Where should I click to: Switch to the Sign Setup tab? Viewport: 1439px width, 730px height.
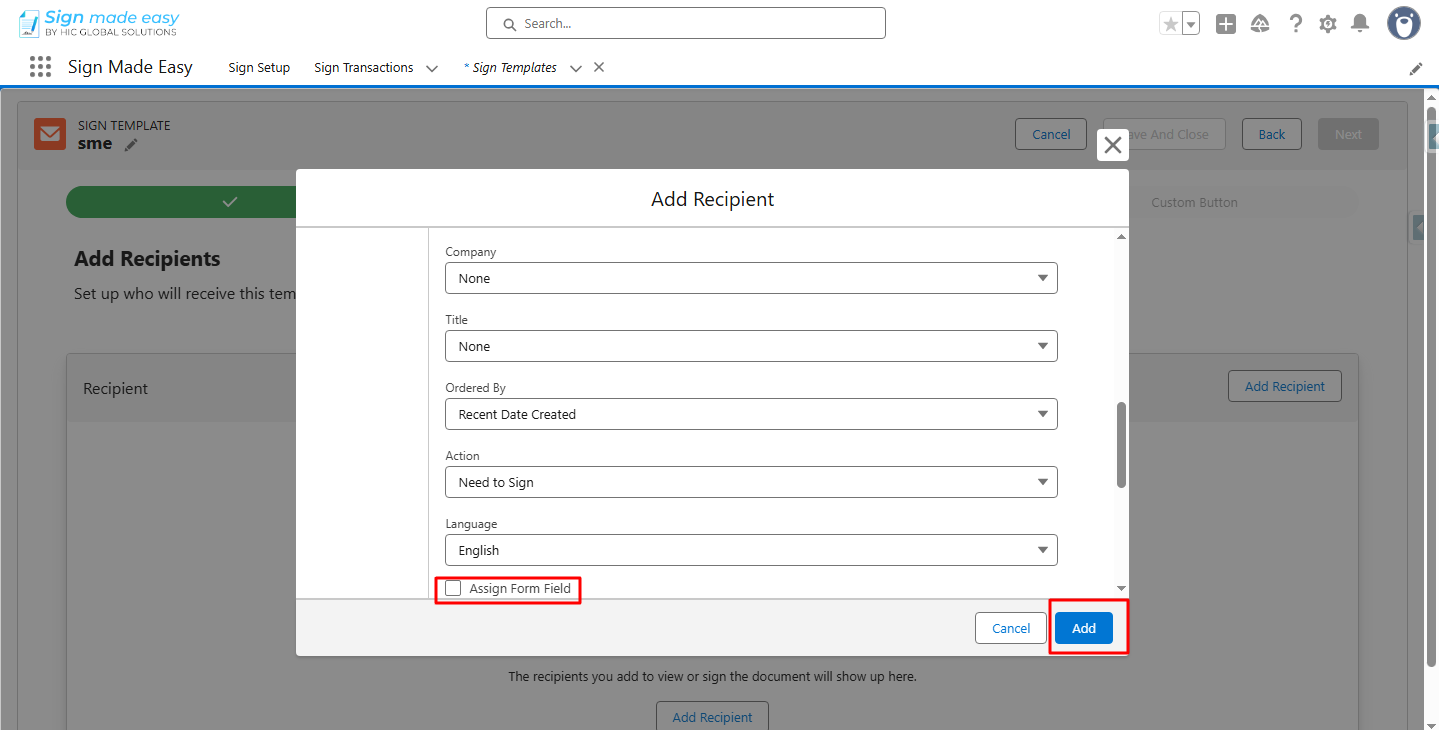[x=258, y=67]
